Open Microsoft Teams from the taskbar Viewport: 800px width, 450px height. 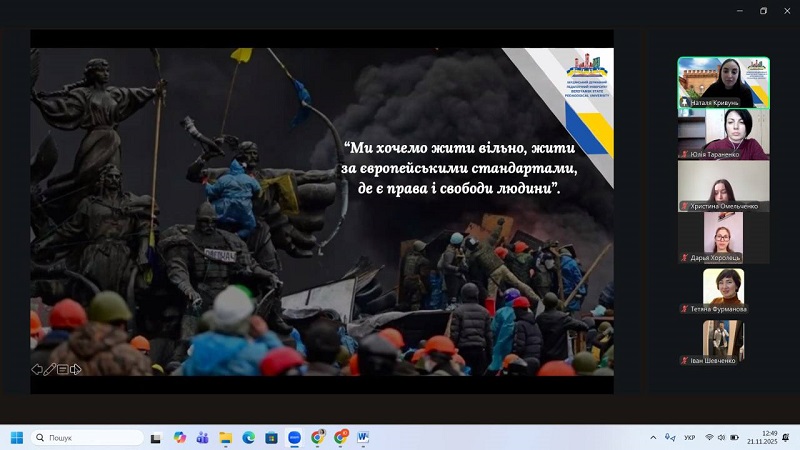point(202,437)
